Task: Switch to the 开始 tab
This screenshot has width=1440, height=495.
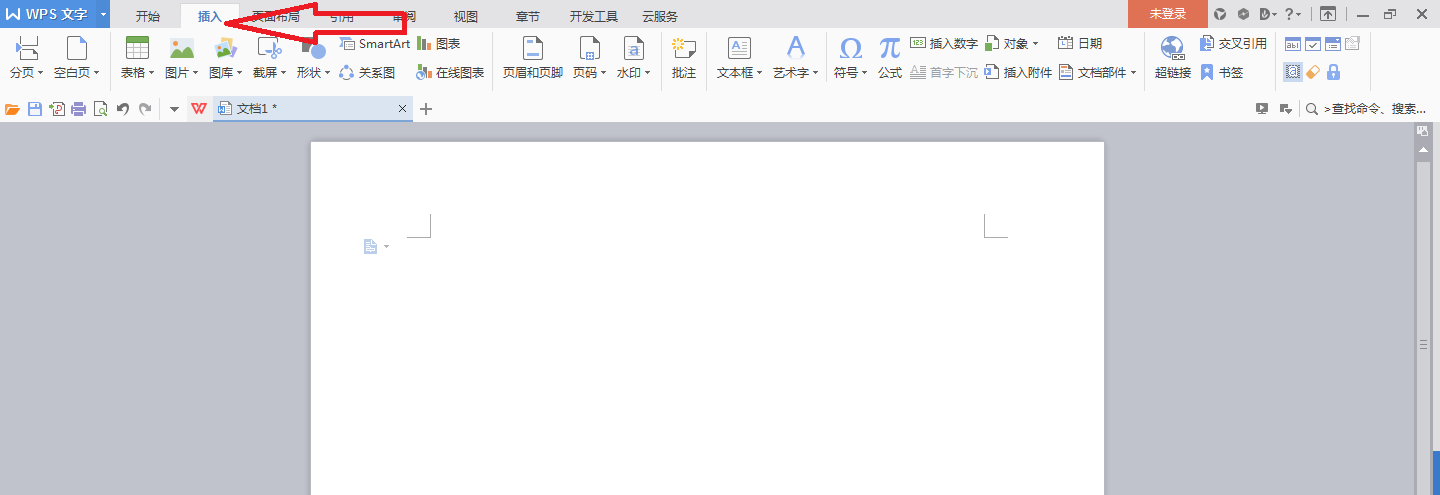Action: (x=148, y=16)
